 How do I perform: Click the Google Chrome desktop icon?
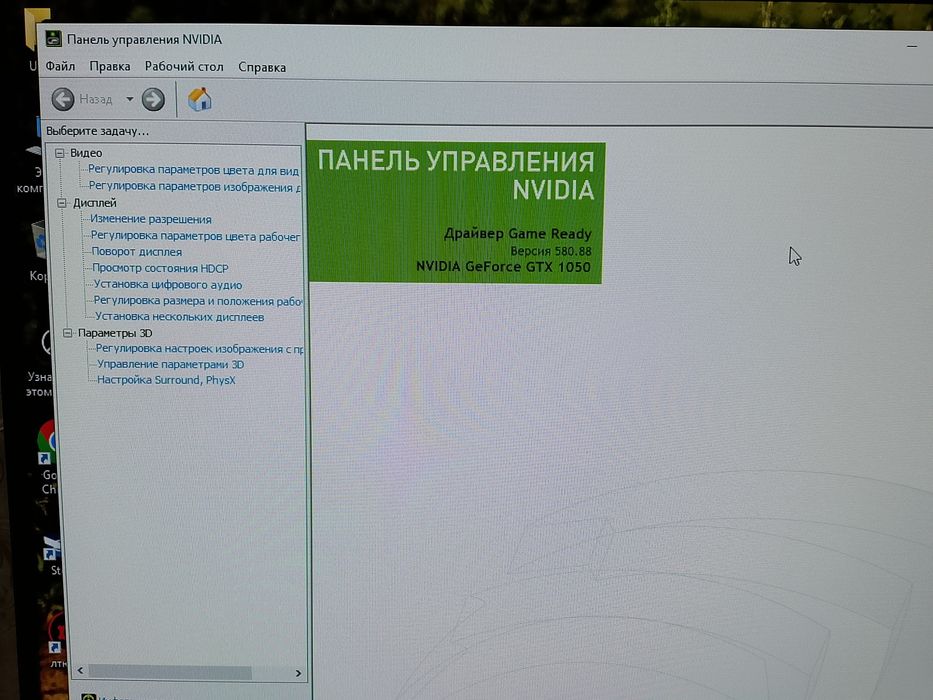[46, 457]
